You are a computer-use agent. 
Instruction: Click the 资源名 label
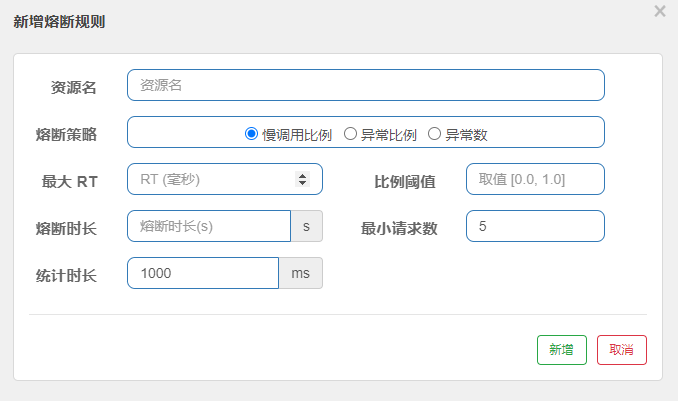(74, 87)
